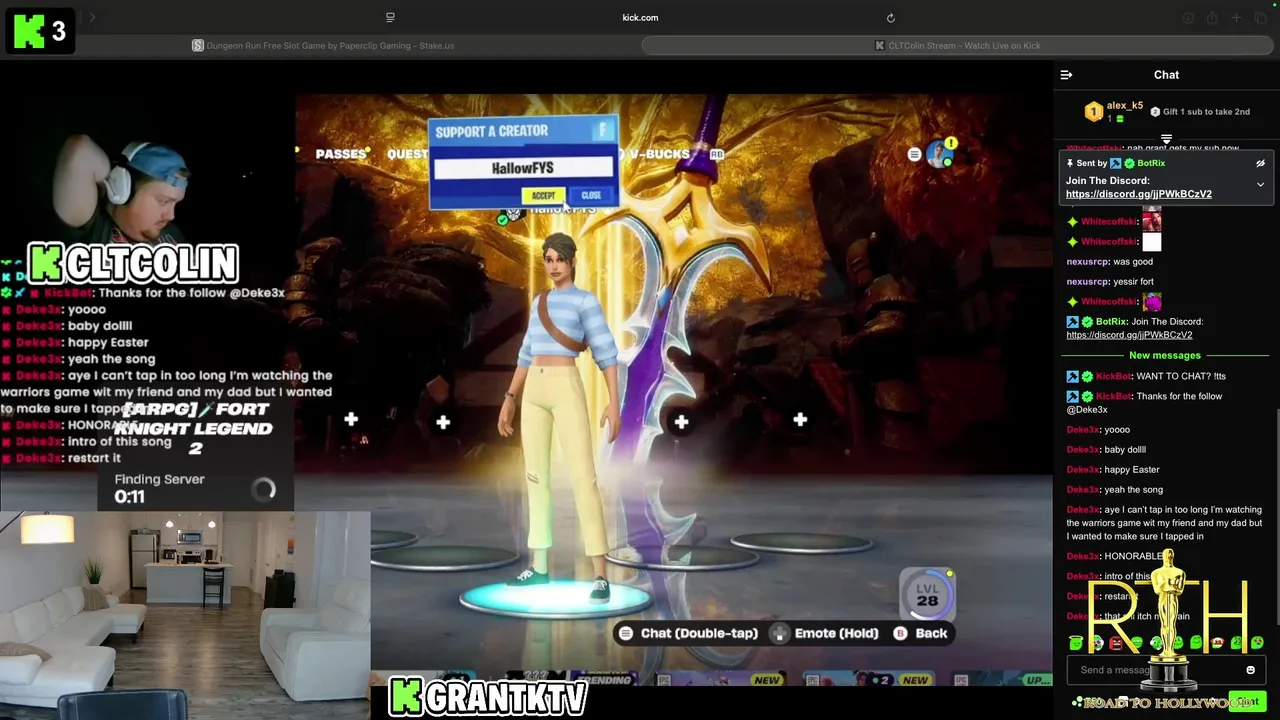Click the nexusrcp username on 'was good'
1280x720 pixels.
tap(1087, 262)
